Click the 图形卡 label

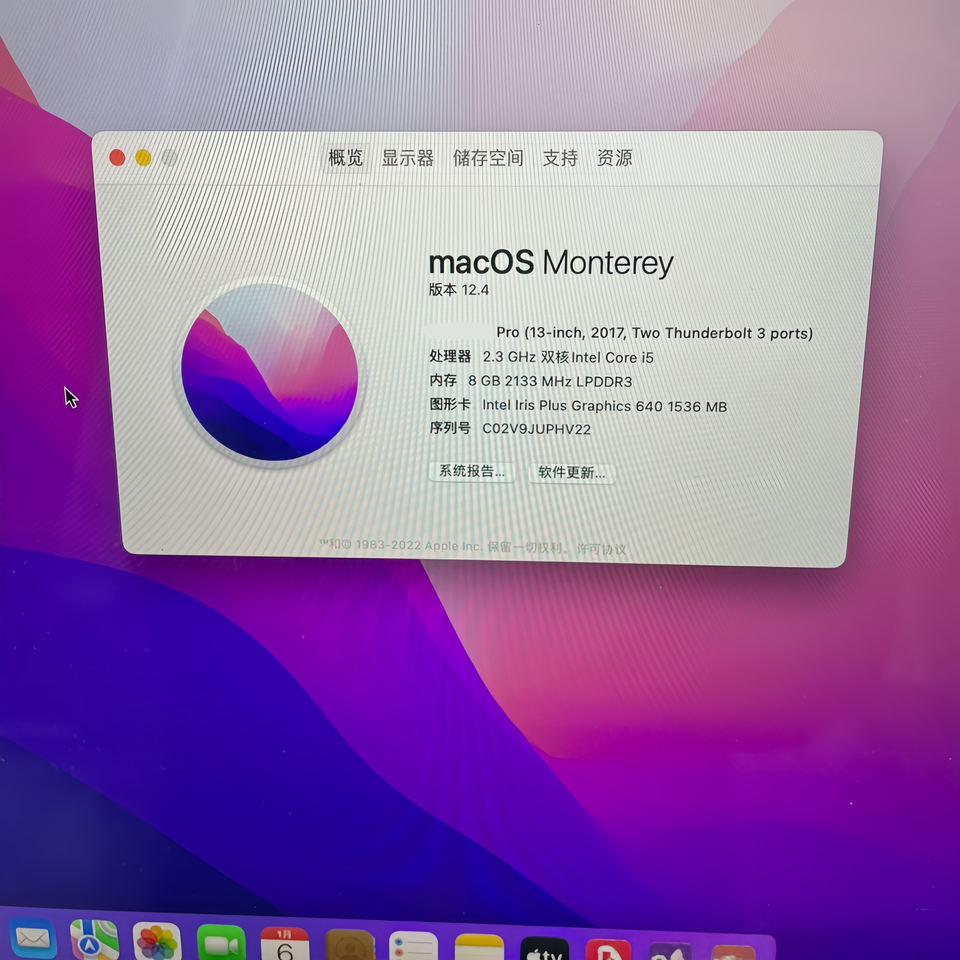tap(450, 404)
